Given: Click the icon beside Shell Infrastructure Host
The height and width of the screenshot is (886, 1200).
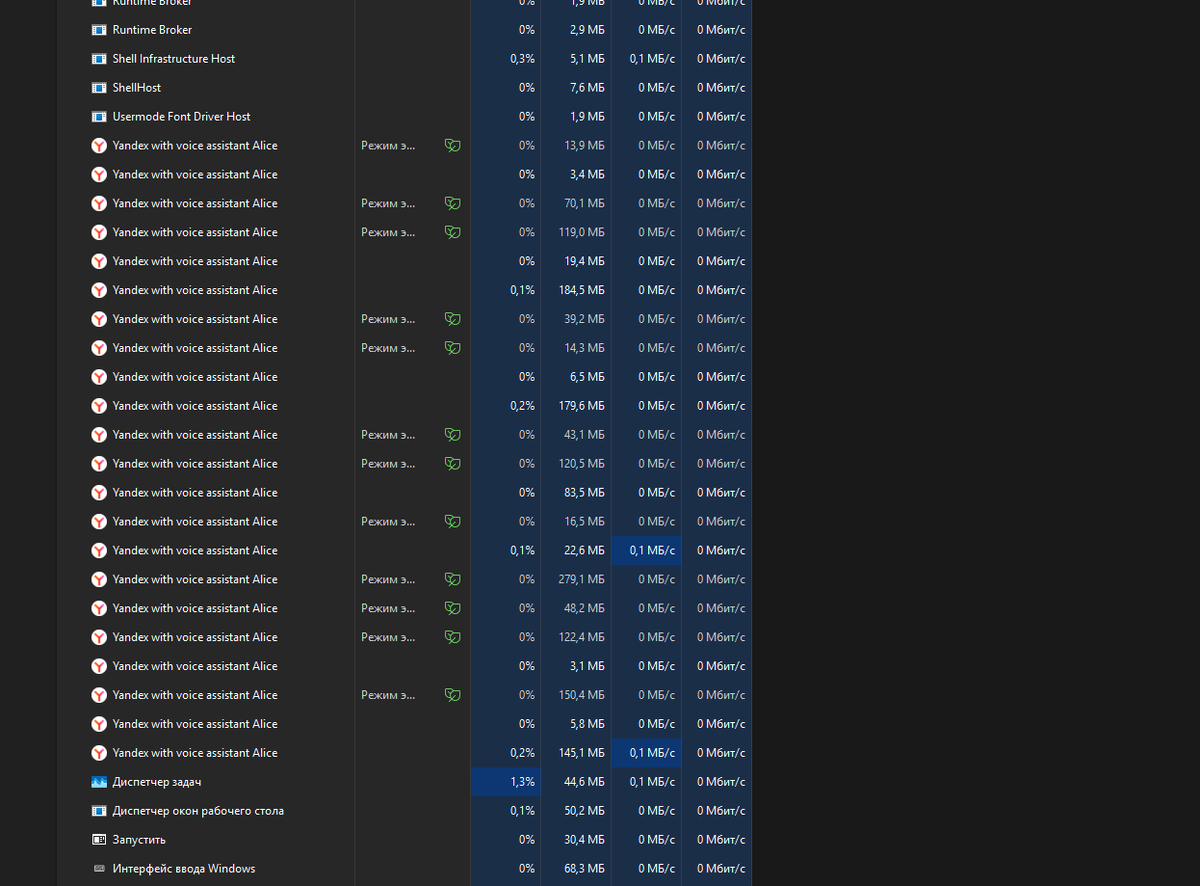Looking at the screenshot, I should (x=99, y=59).
